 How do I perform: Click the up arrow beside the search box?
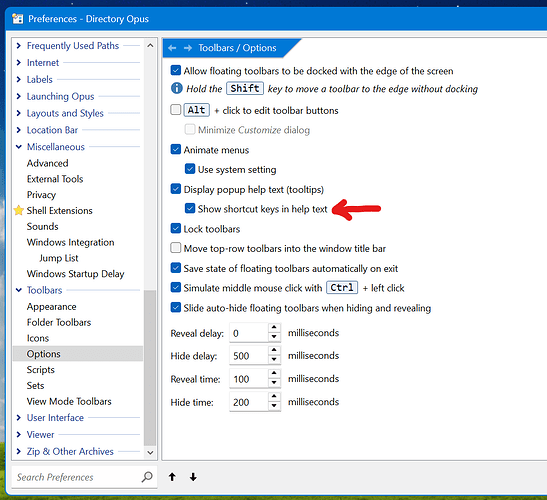point(172,477)
